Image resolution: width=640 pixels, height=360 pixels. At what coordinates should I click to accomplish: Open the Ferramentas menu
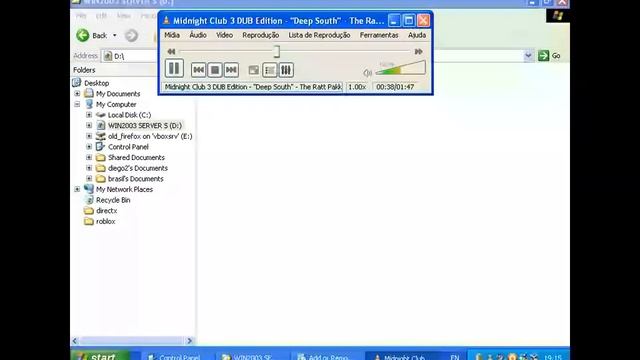pyautogui.click(x=379, y=35)
